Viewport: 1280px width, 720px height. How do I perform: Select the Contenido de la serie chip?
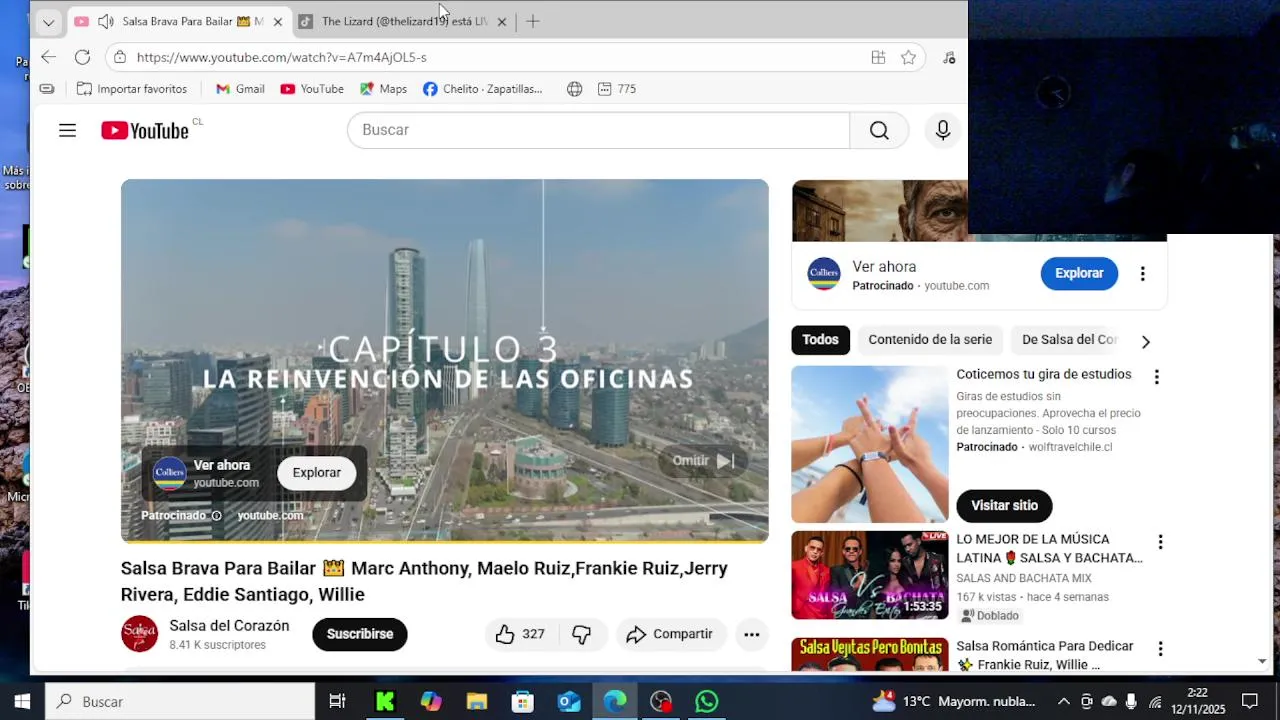930,340
